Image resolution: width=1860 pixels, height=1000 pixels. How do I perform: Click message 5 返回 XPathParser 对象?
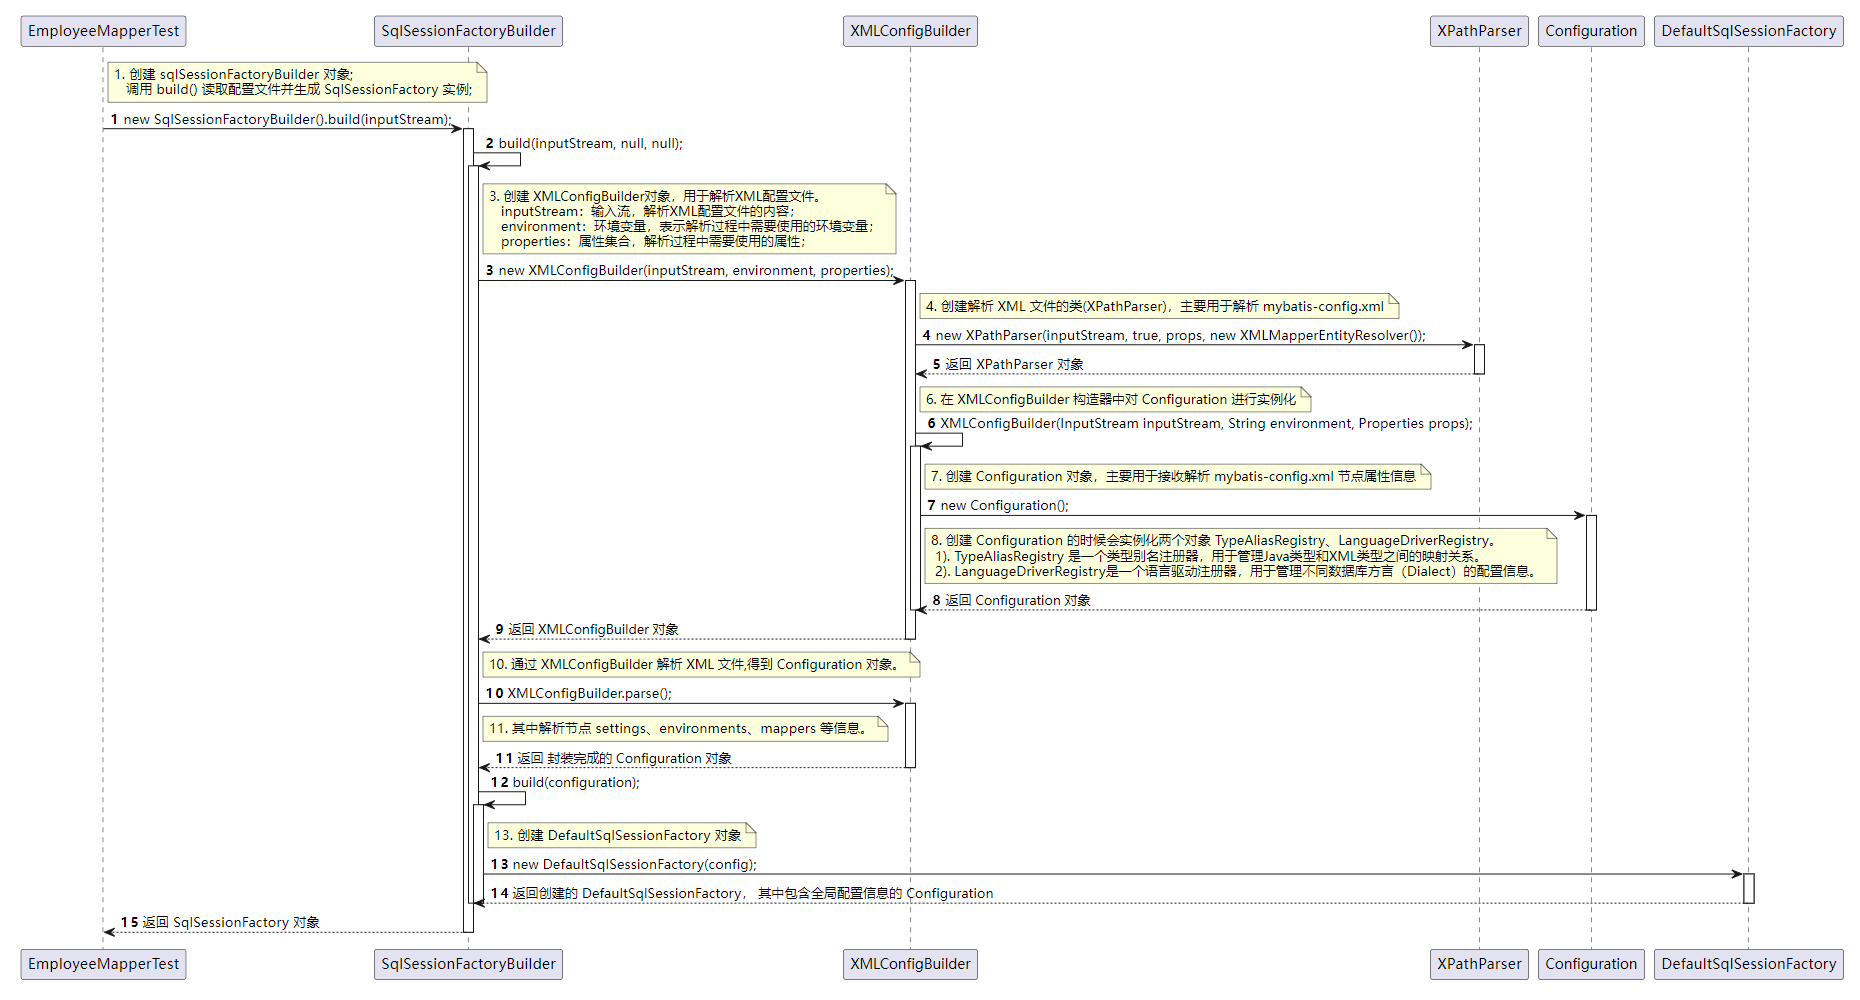[x=1008, y=364]
